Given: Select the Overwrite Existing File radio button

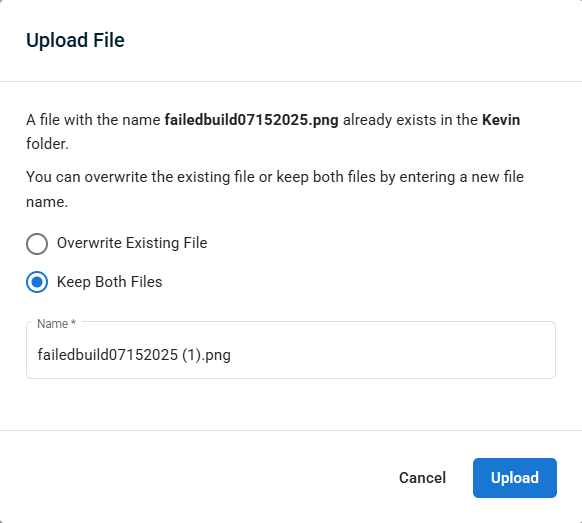Looking at the screenshot, I should (x=37, y=244).
